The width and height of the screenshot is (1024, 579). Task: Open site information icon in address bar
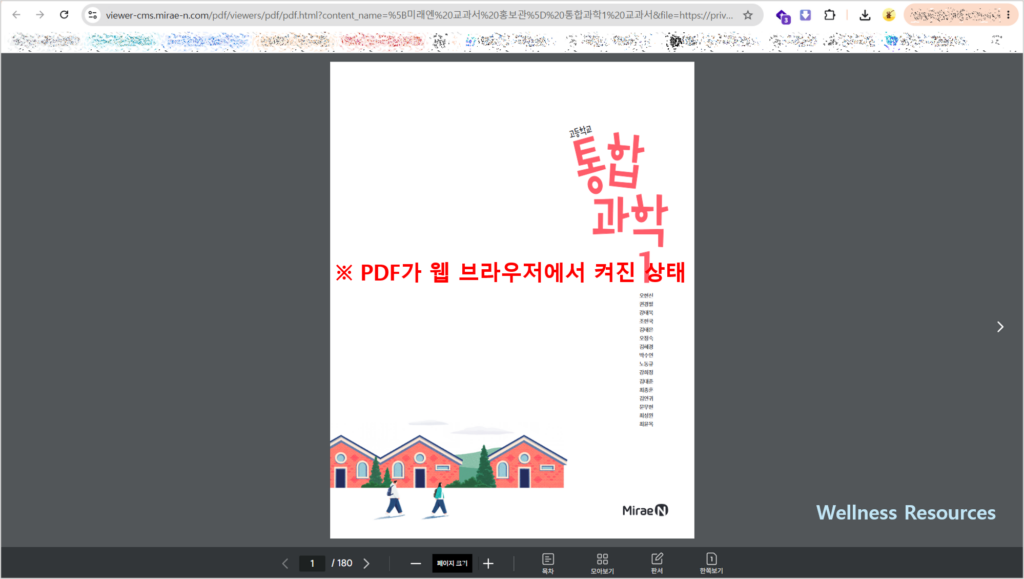click(x=93, y=14)
